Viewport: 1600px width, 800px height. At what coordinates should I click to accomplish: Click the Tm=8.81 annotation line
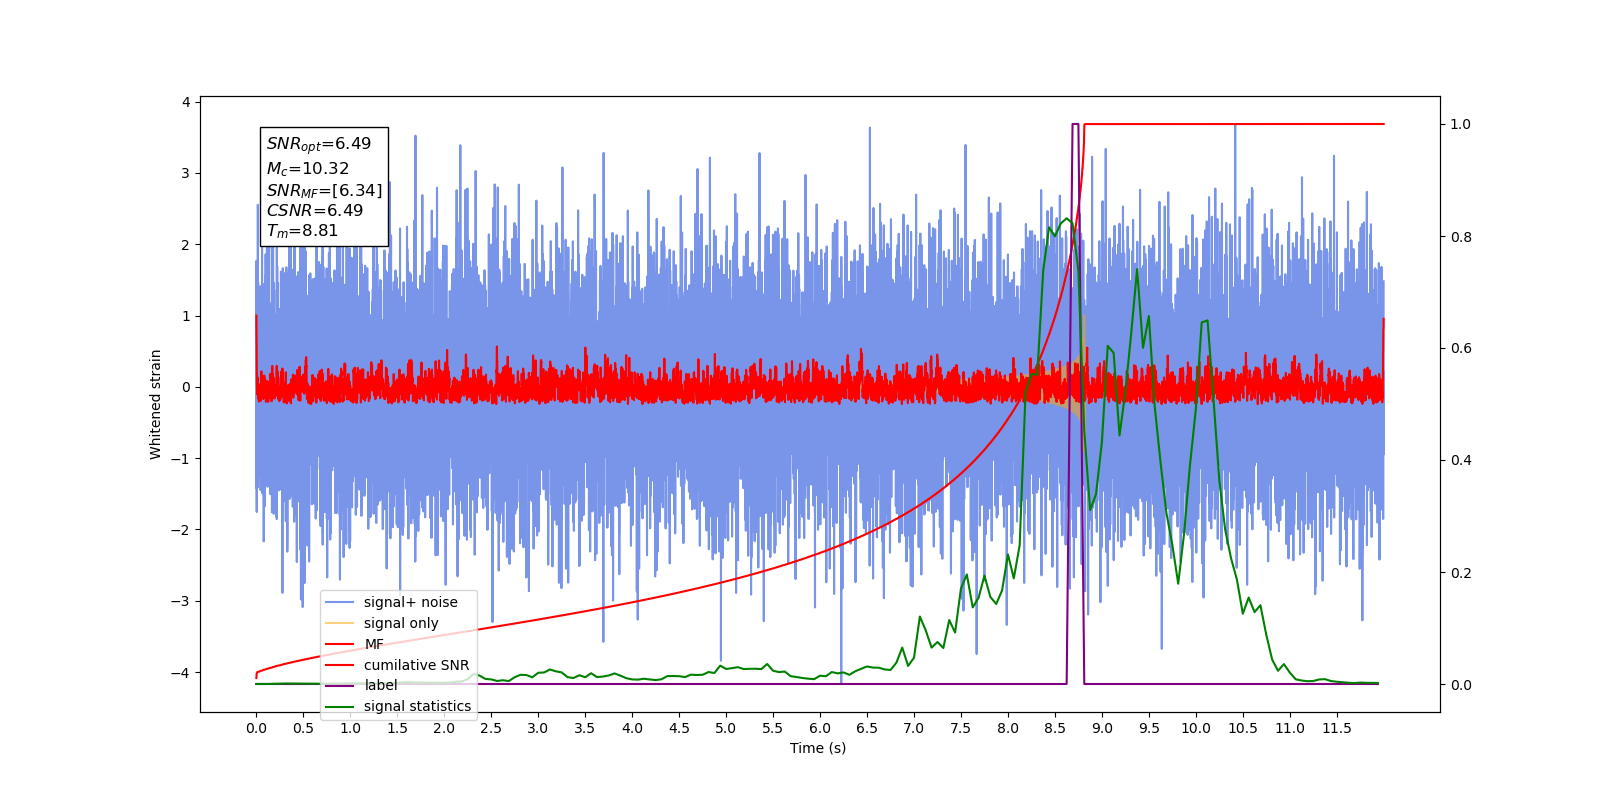(302, 231)
